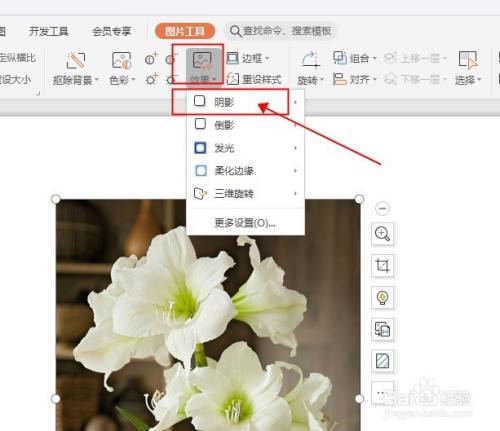The width and height of the screenshot is (500, 431).
Task: Select the 图片工具 ribbon tab
Action: click(x=185, y=31)
